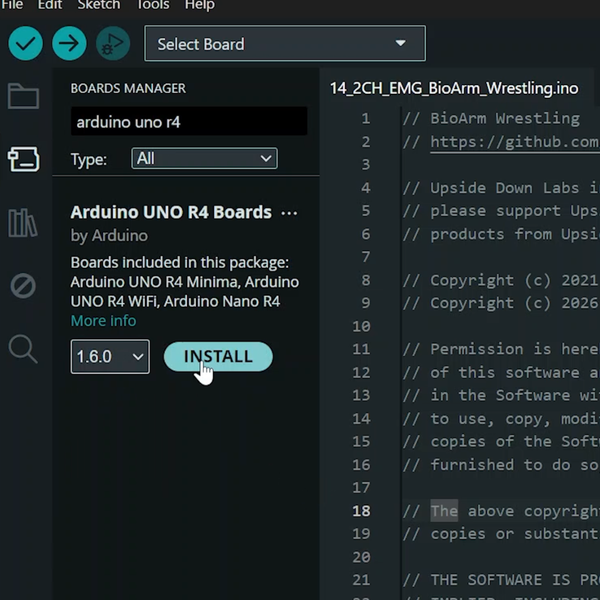
Task: Click the 'Copyright (c) 2021' comment line
Action: [x=501, y=280]
